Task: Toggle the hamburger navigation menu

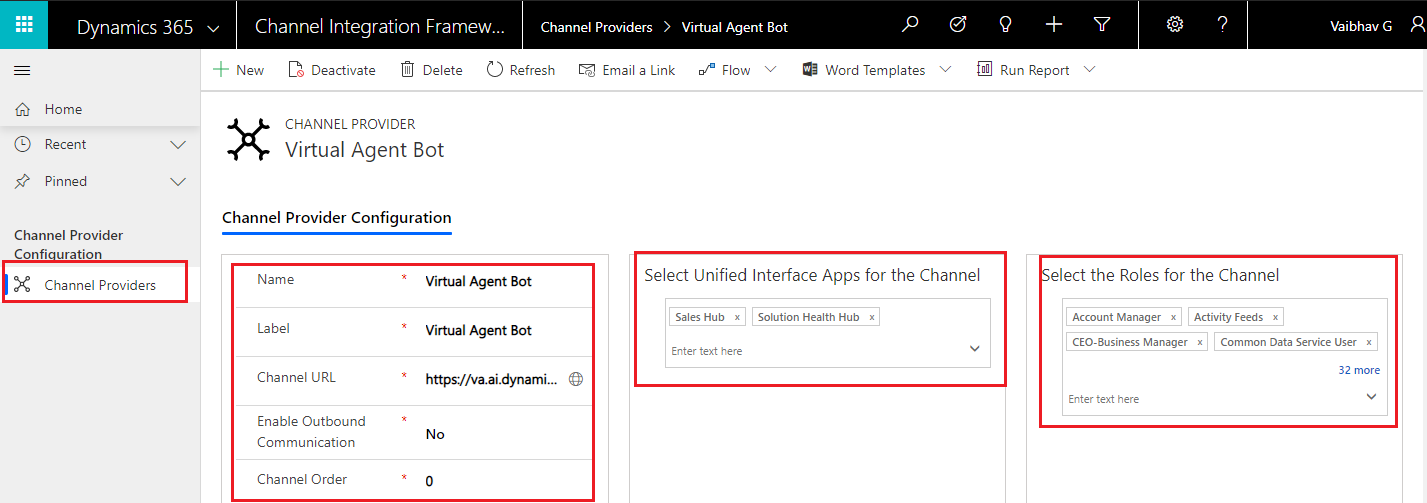Action: (x=22, y=70)
